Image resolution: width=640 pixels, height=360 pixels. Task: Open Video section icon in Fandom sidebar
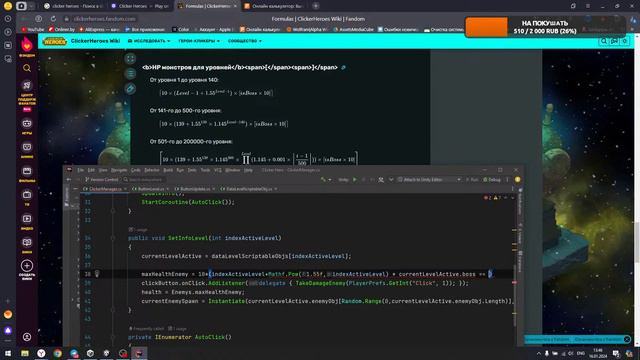tap(27, 218)
